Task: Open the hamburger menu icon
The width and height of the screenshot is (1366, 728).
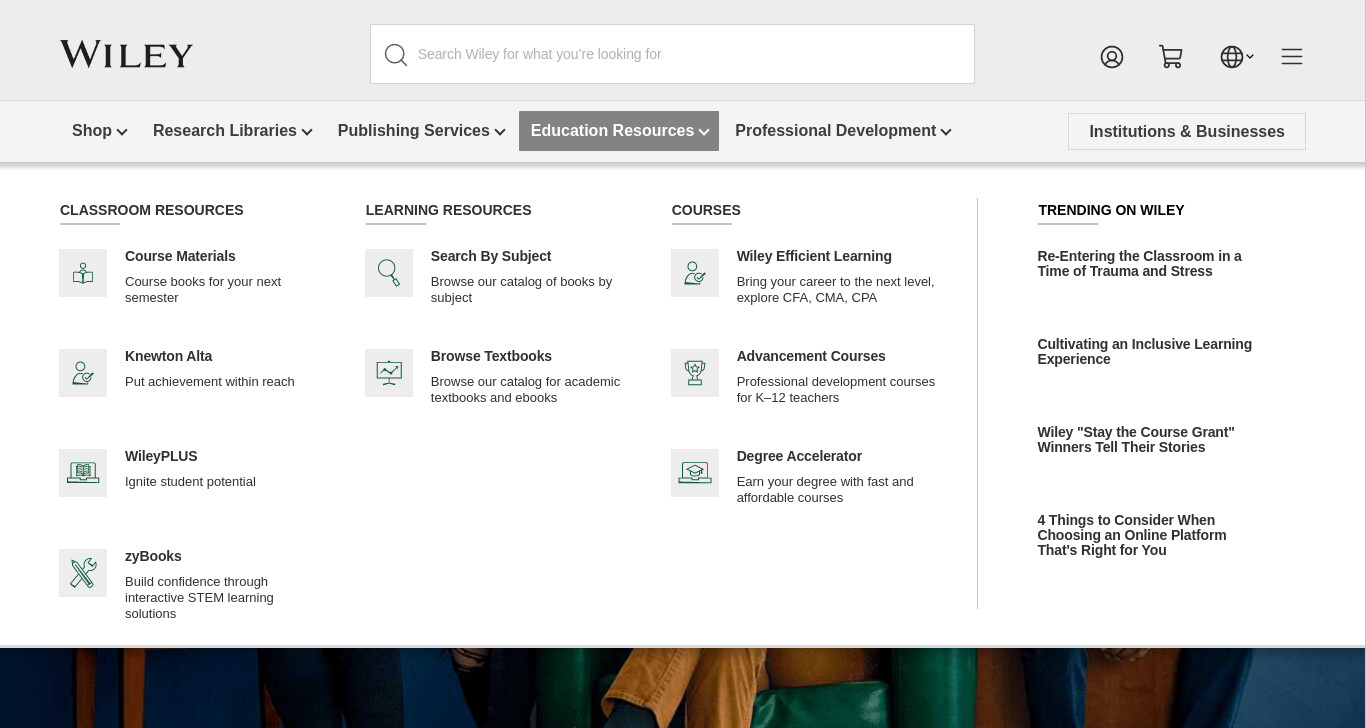Action: (1292, 57)
